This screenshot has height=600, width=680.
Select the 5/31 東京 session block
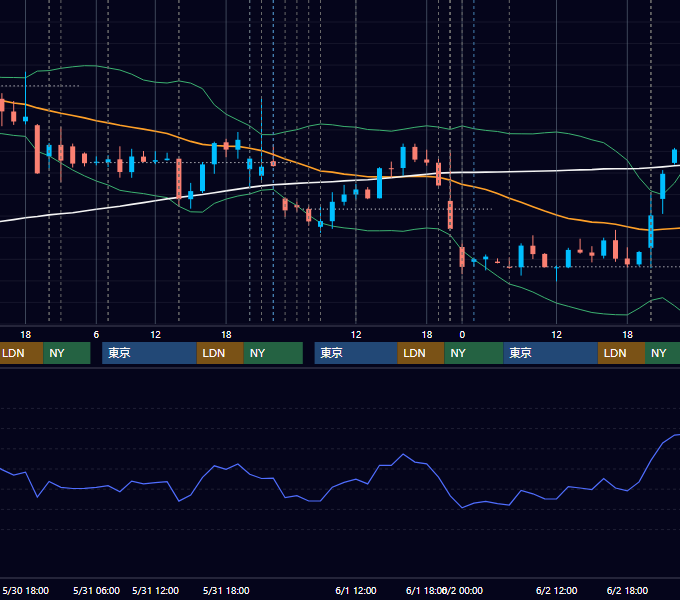pyautogui.click(x=149, y=353)
